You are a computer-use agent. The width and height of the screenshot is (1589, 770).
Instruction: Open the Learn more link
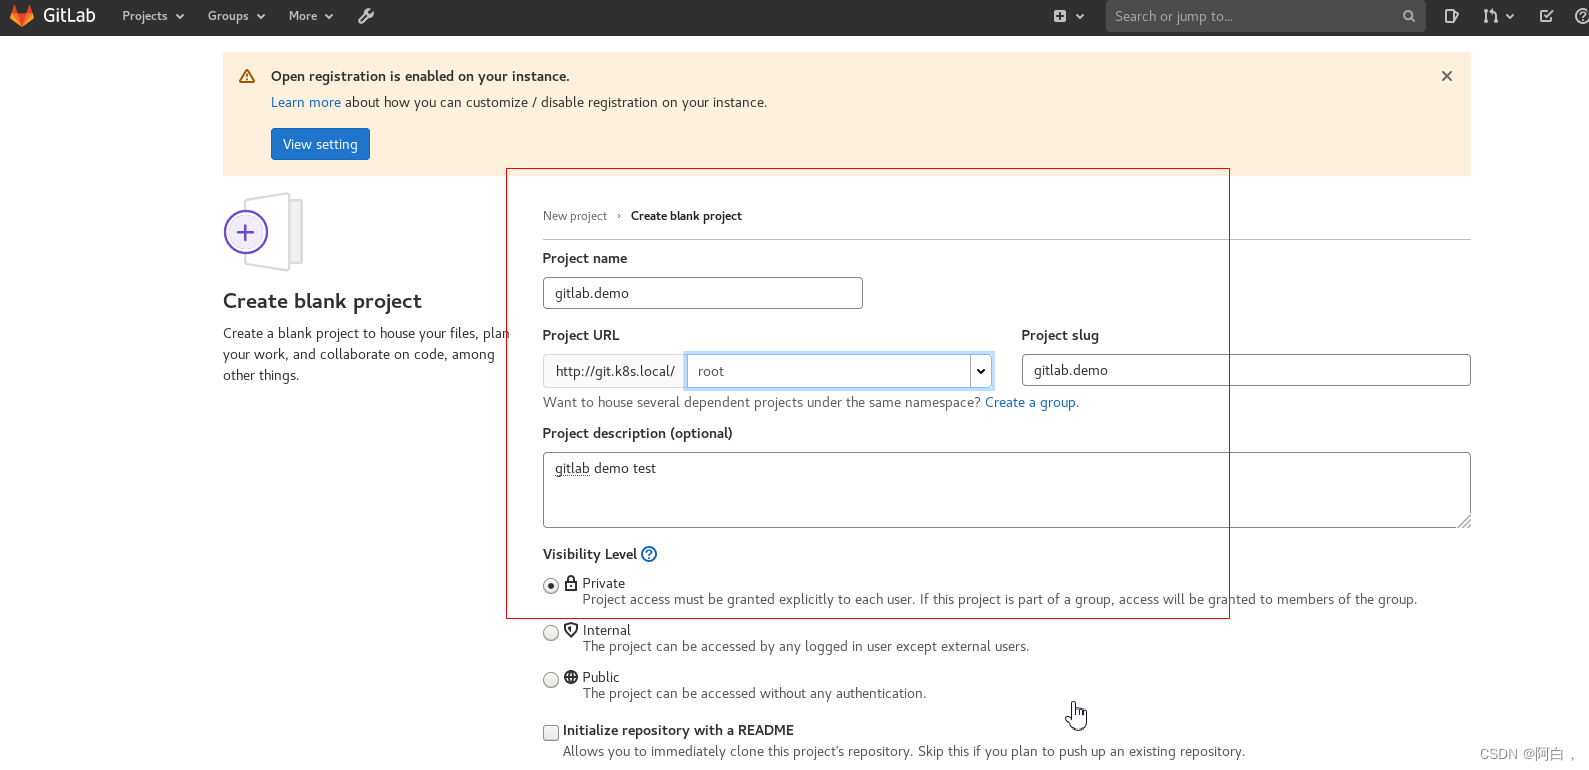coord(306,102)
